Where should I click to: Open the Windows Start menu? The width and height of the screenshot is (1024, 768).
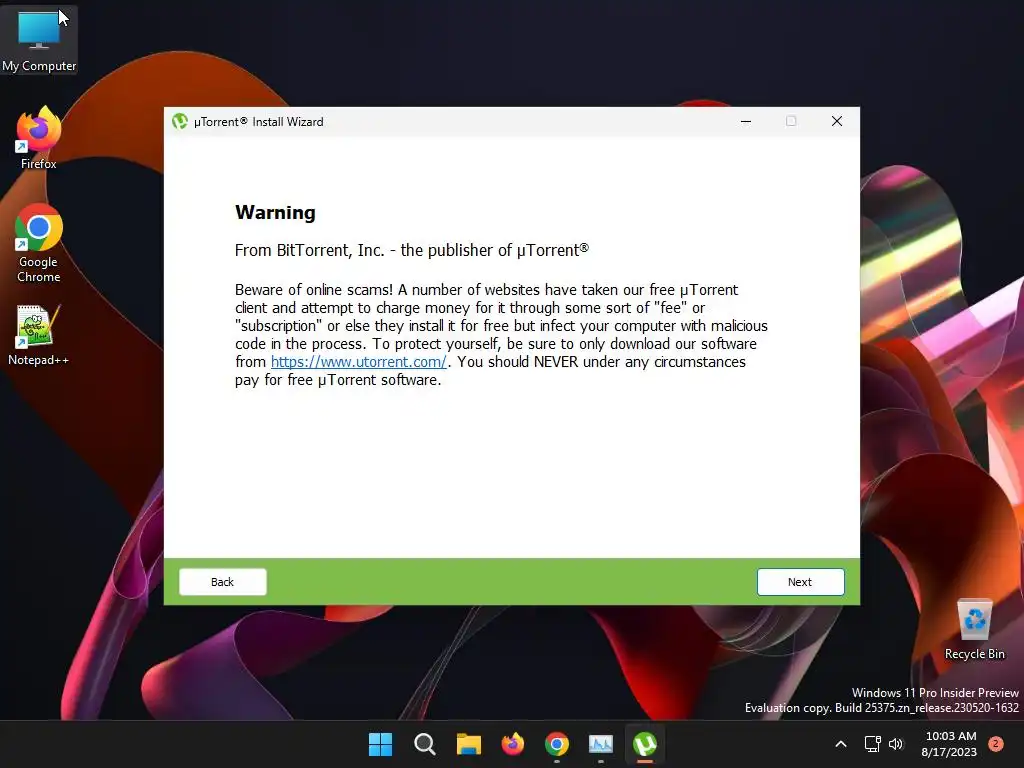click(380, 744)
